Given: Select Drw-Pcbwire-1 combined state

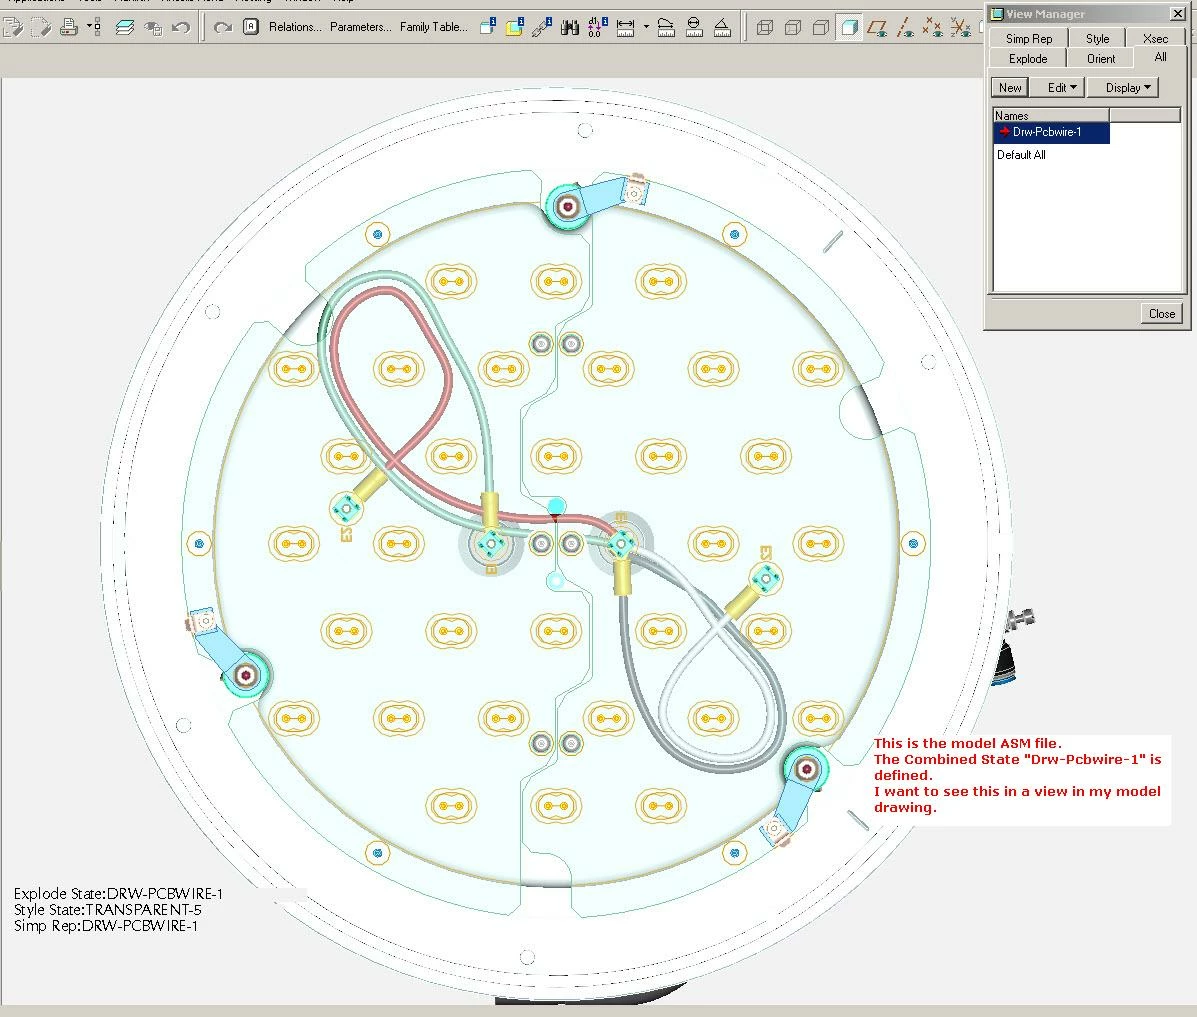Looking at the screenshot, I should (x=1051, y=132).
